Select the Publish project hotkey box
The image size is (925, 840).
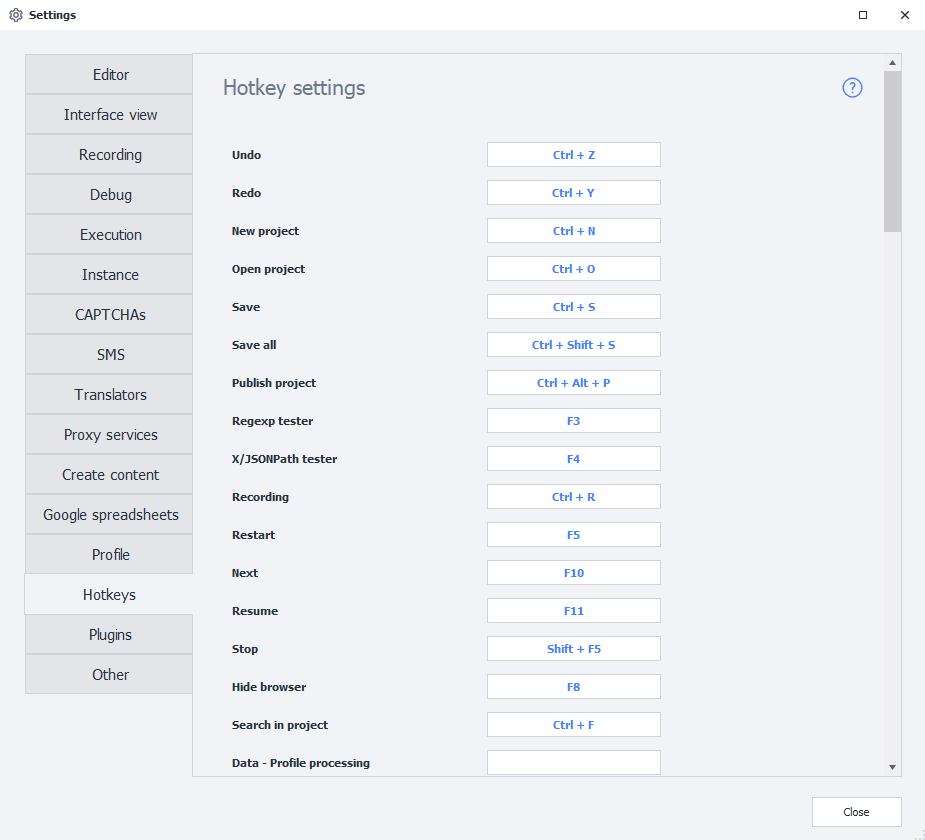click(x=573, y=383)
